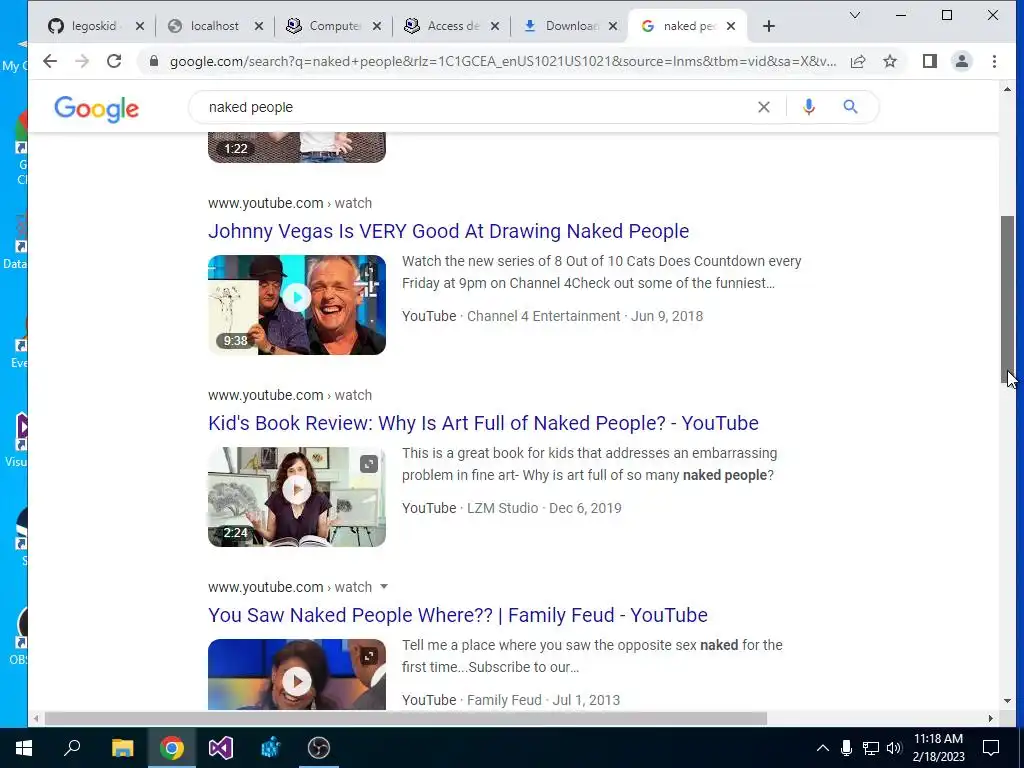Go back to the previous page
The height and width of the screenshot is (768, 1024).
[x=50, y=61]
